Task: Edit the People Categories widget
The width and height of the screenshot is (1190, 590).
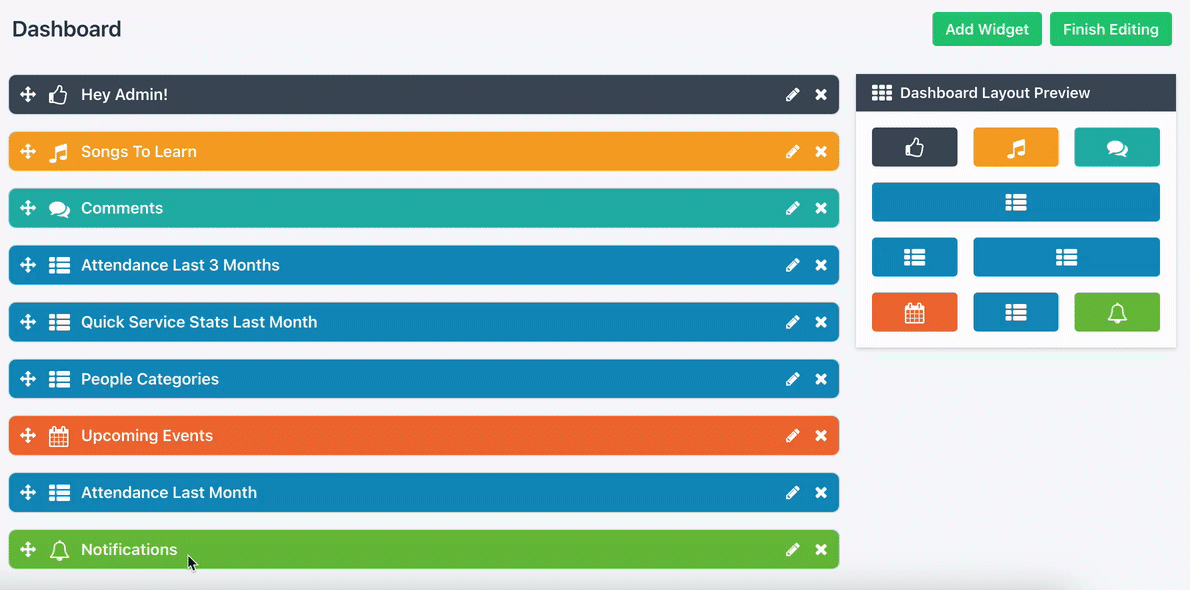Action: point(793,379)
